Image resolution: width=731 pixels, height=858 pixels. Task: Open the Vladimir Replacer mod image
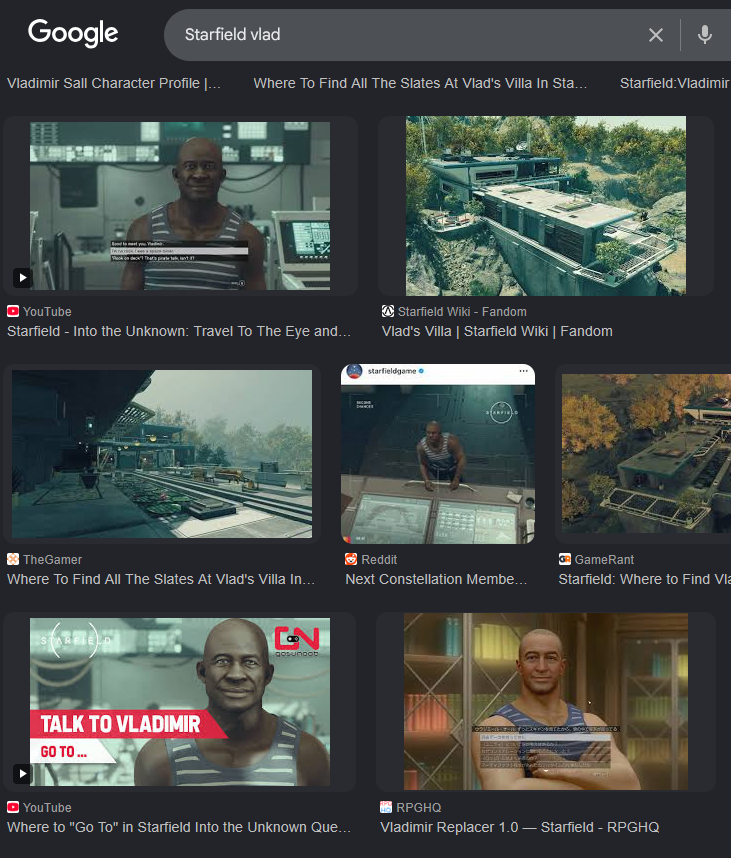(546, 702)
